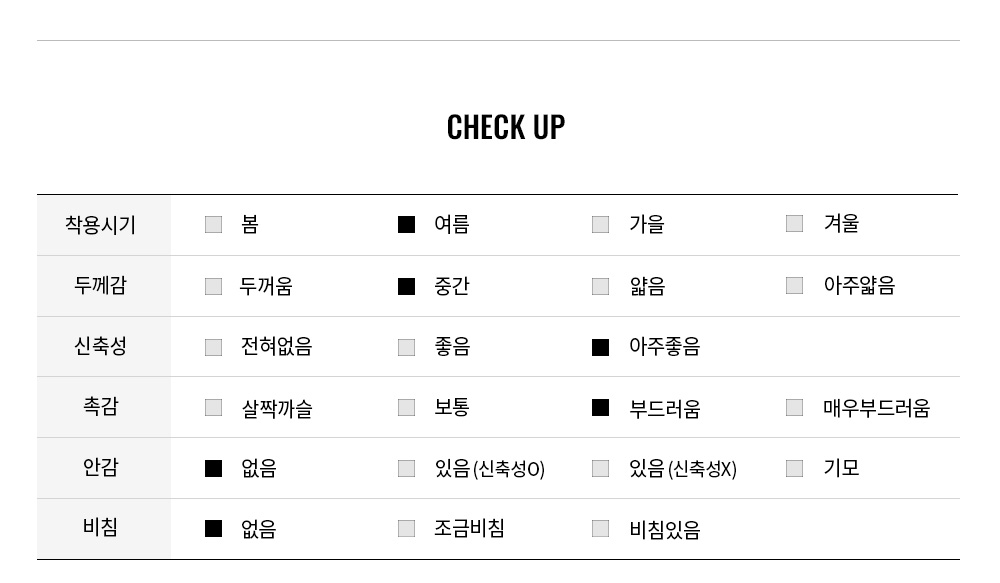
Task: Tick the 살짝까슬 texture checkbox
Action: (213, 408)
